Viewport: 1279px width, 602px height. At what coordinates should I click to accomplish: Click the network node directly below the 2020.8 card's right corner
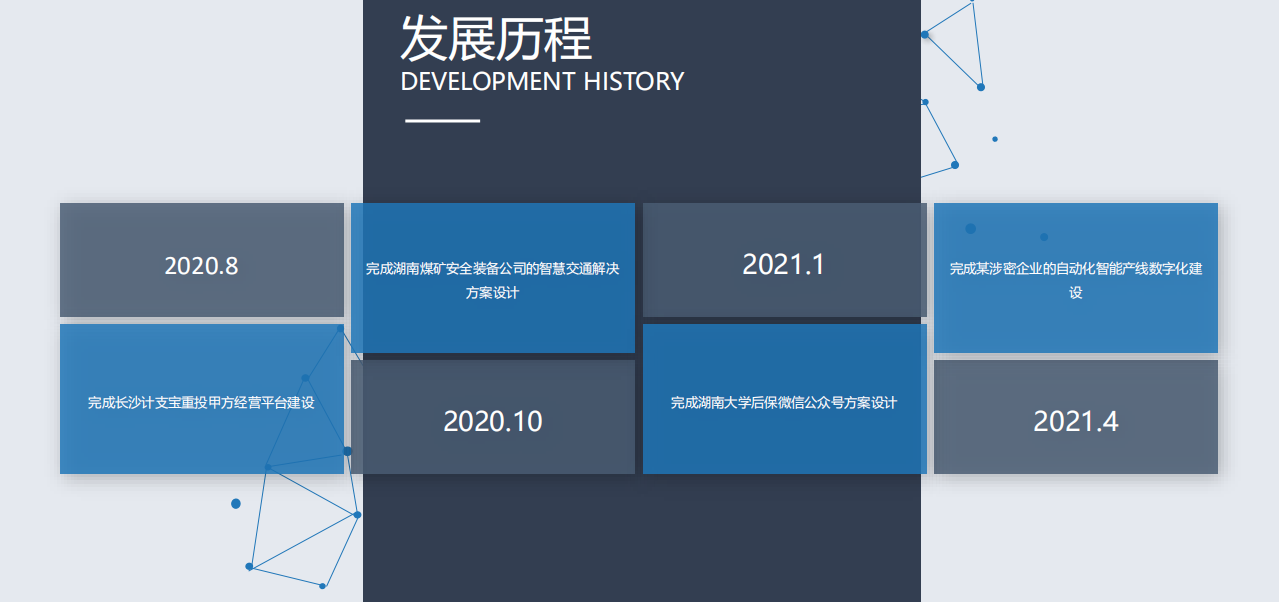pos(340,328)
